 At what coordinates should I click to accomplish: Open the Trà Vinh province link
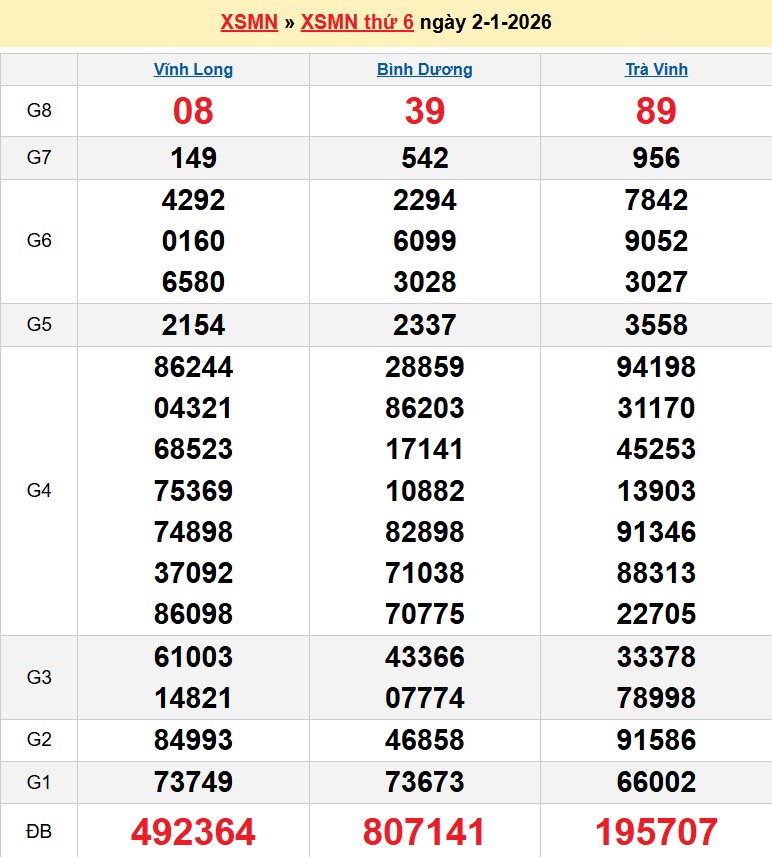coord(656,70)
